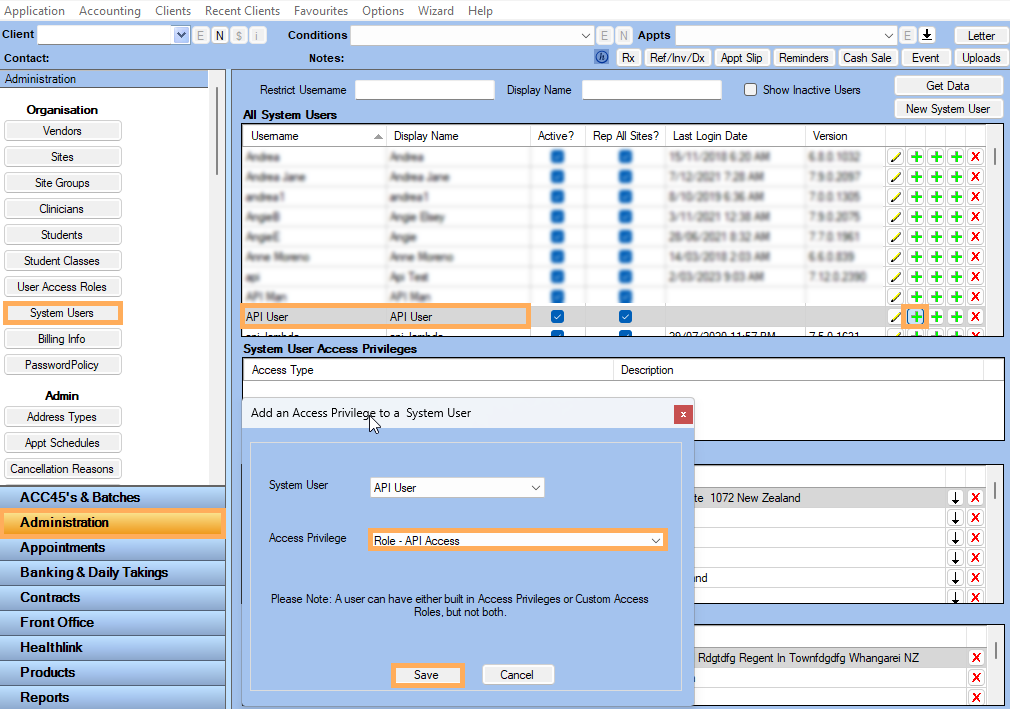1010x709 pixels.
Task: Click the New System User button
Action: pos(948,109)
